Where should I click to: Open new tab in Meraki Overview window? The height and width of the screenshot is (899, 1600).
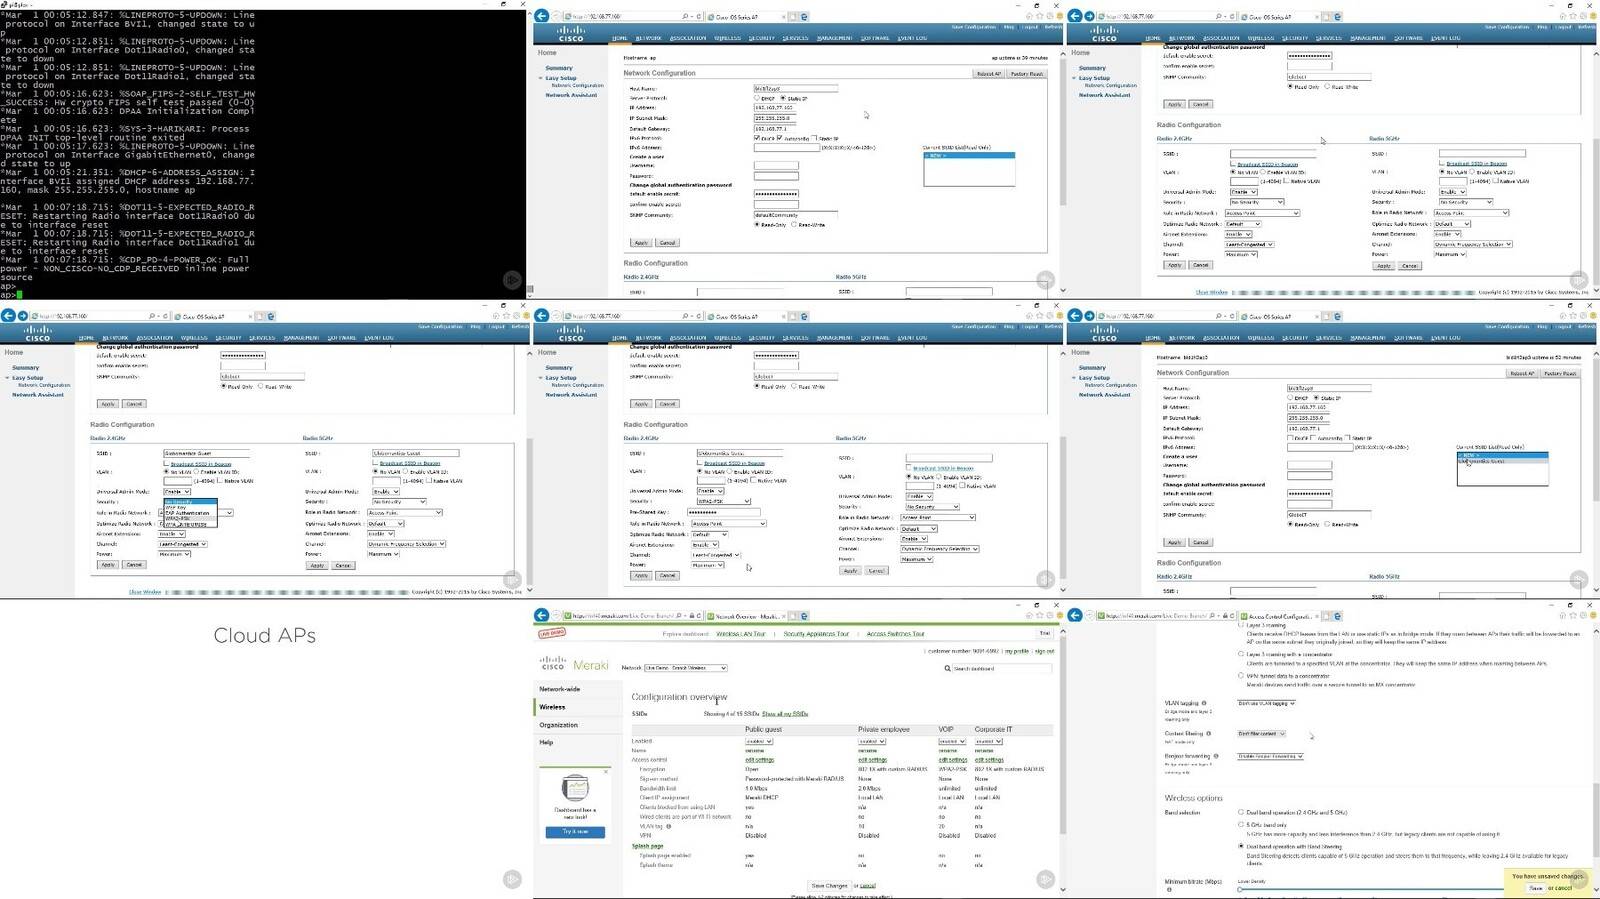(x=793, y=616)
